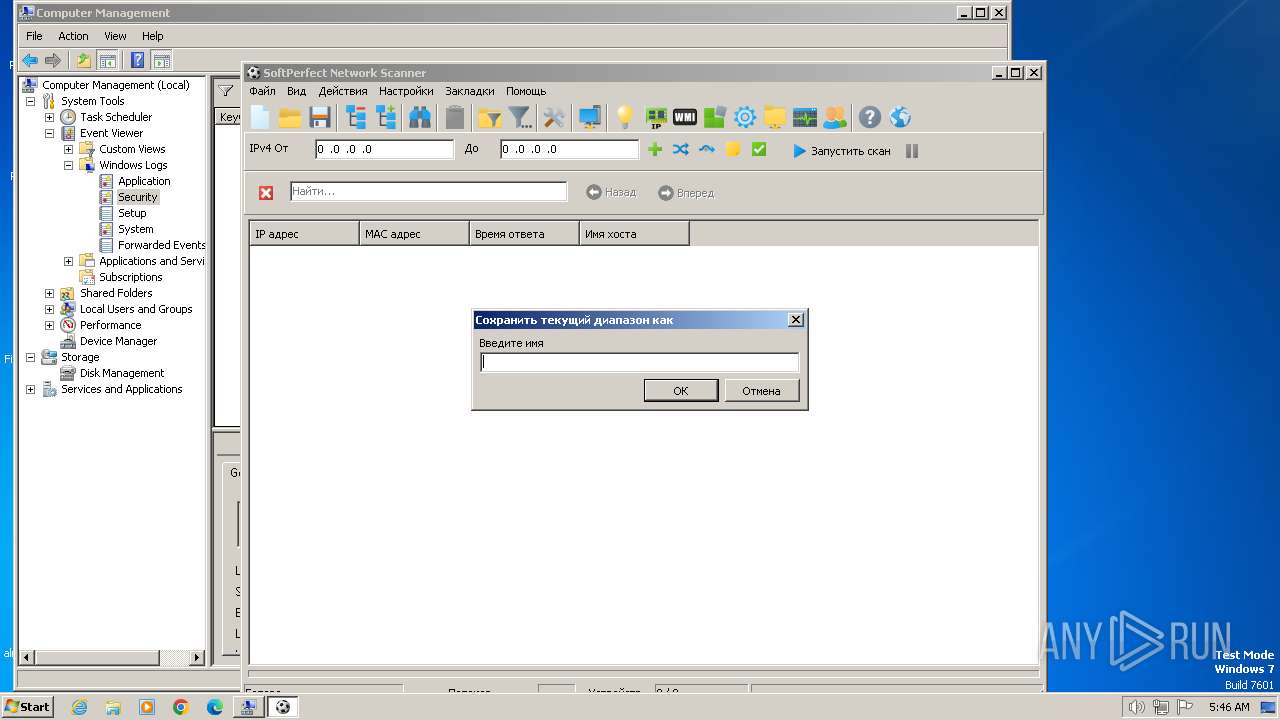This screenshot has width=1280, height=720.
Task: Close the Сохранить текущий диапазон как dialog
Action: coord(796,320)
